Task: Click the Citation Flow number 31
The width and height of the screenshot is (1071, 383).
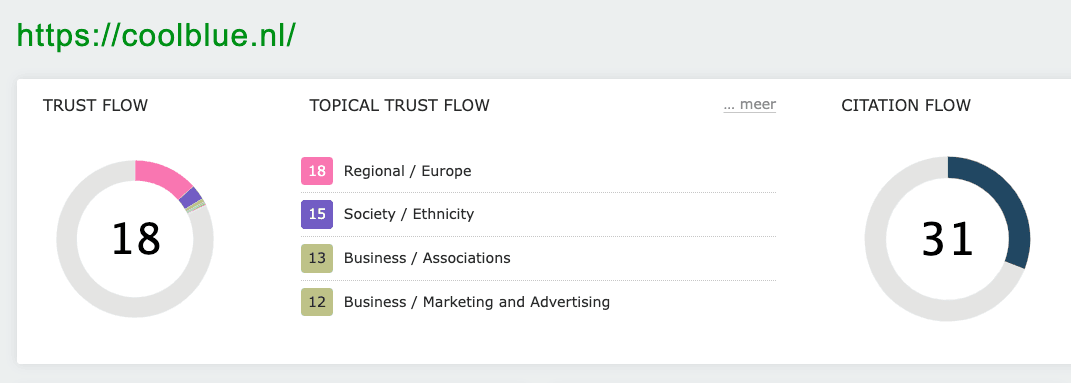Action: coord(947,240)
